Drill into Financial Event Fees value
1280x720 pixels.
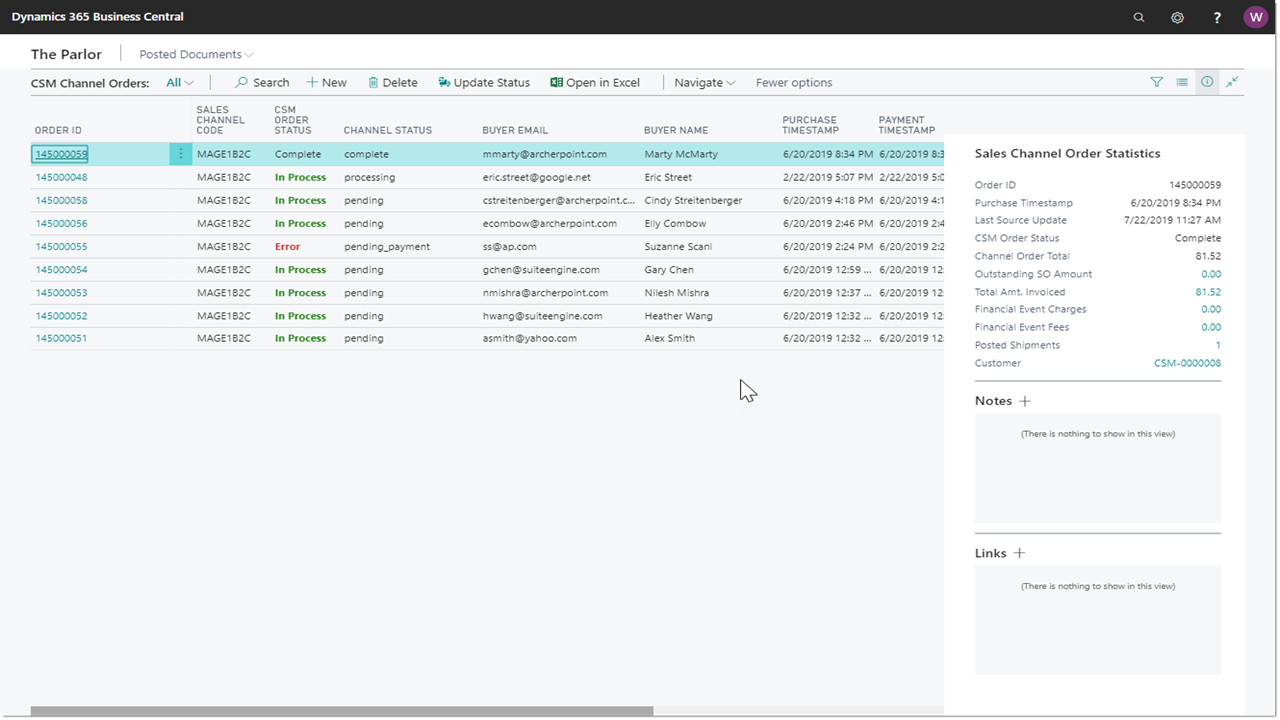1211,327
